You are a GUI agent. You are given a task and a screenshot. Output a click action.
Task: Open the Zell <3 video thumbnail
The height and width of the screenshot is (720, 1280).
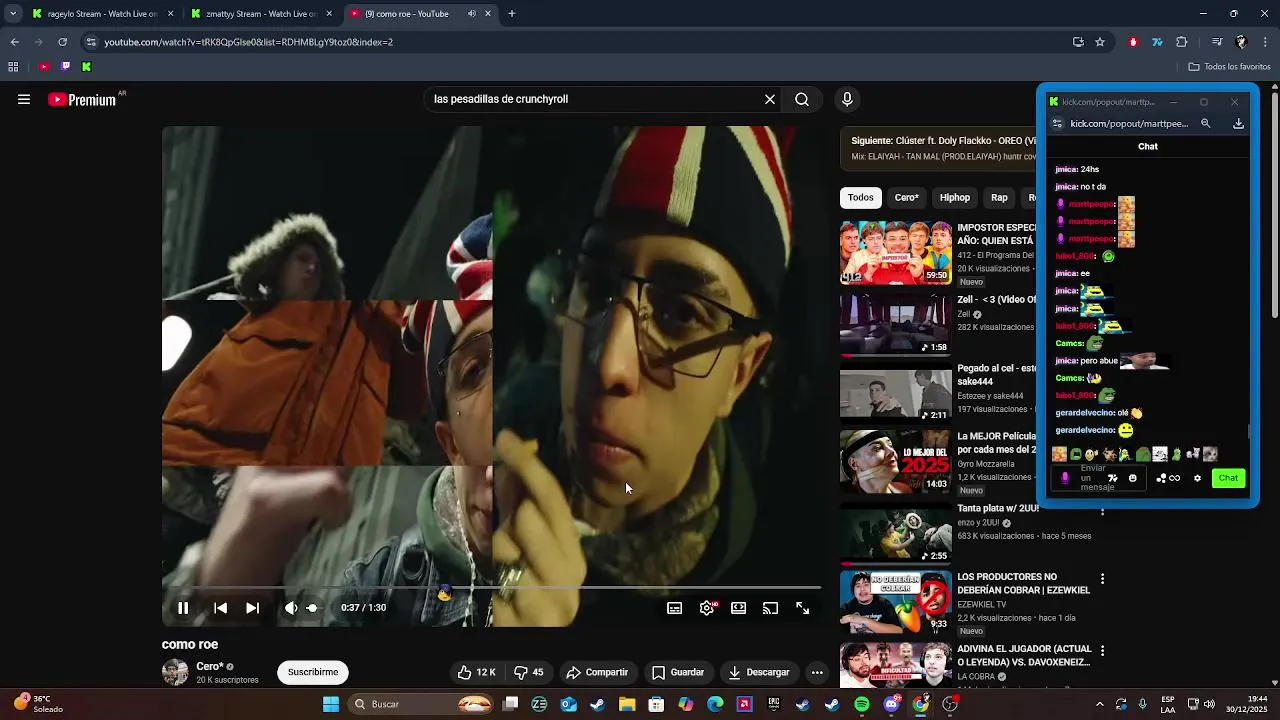point(896,325)
